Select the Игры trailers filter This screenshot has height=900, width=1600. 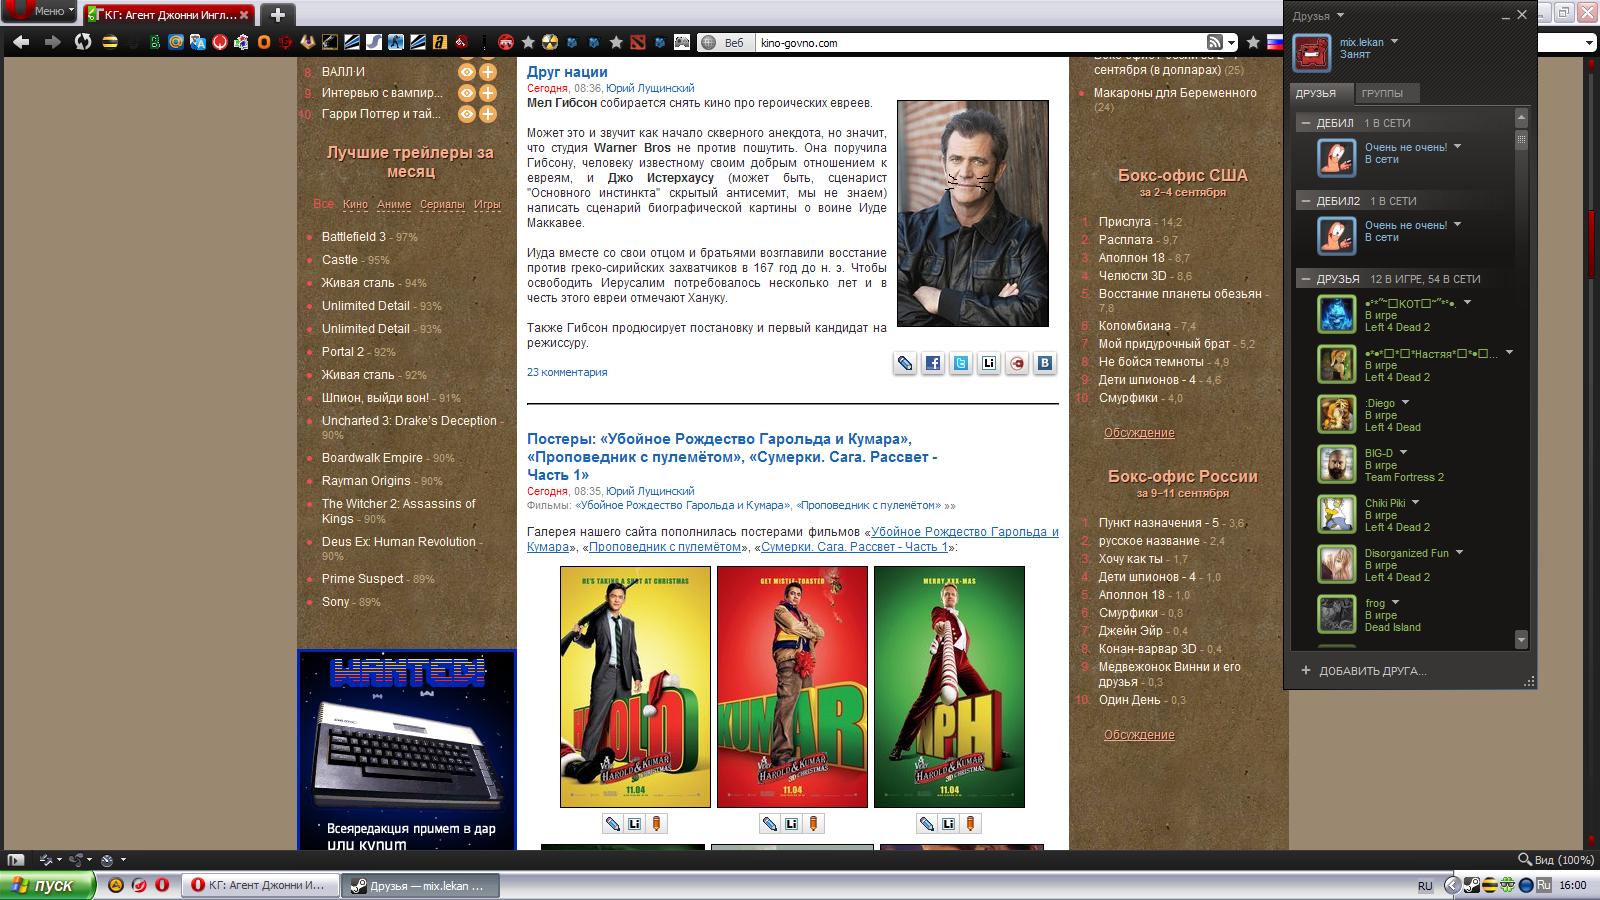coord(487,204)
